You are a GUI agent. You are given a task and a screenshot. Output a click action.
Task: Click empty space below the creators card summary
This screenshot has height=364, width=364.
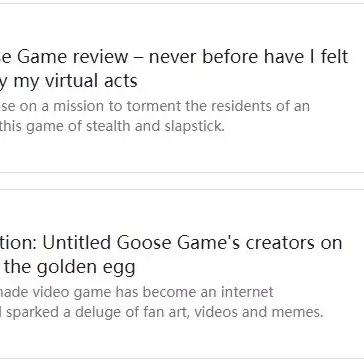180,339
